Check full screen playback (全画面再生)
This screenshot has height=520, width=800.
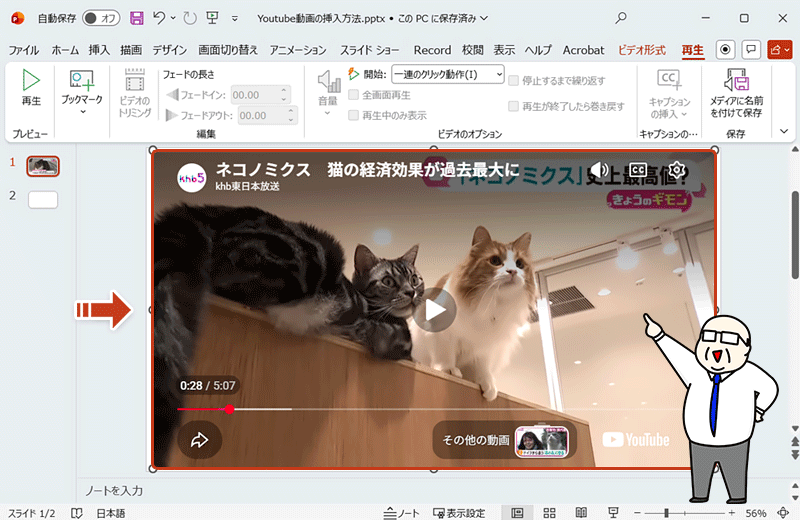coord(353,94)
